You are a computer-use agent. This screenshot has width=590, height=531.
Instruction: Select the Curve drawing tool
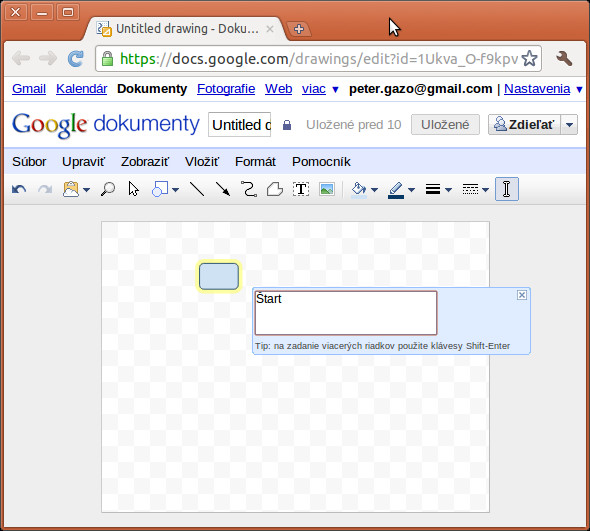pyautogui.click(x=249, y=189)
